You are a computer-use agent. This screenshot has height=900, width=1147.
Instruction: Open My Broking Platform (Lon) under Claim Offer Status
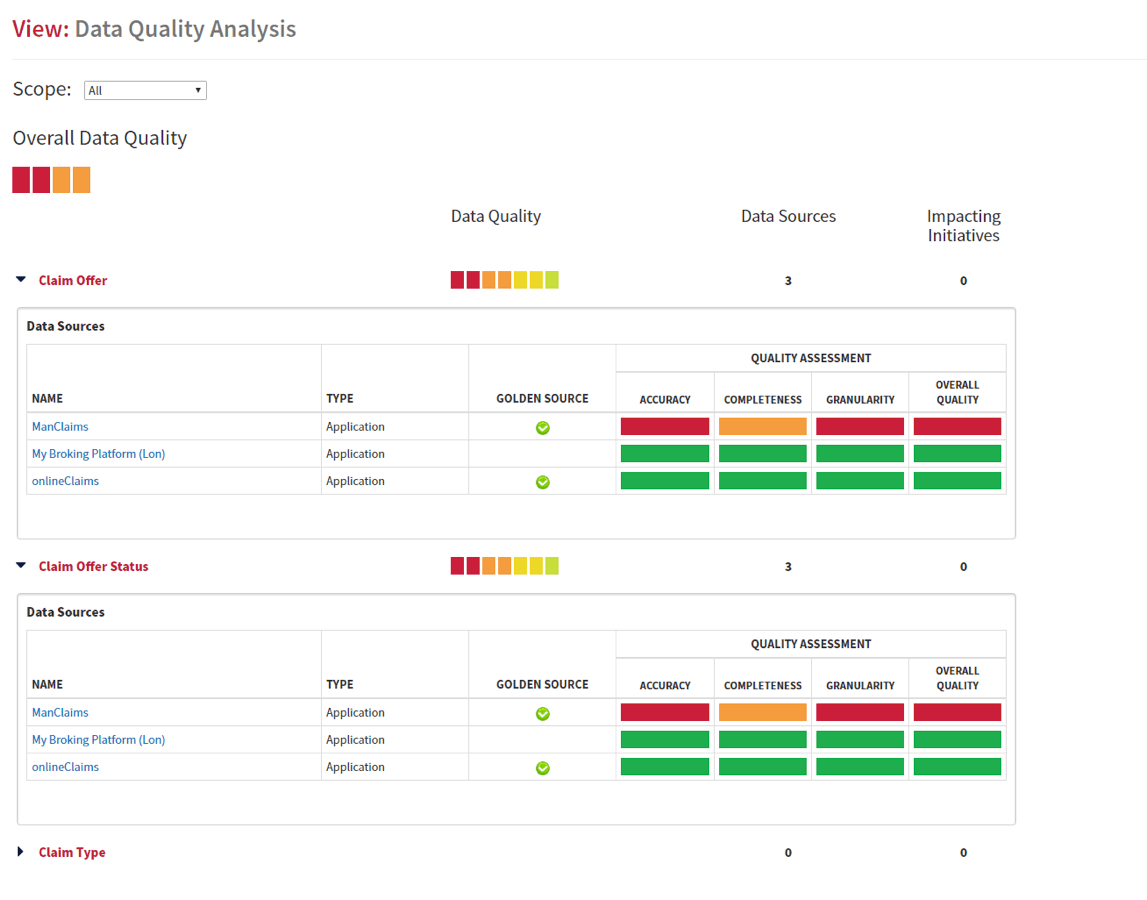click(98, 740)
